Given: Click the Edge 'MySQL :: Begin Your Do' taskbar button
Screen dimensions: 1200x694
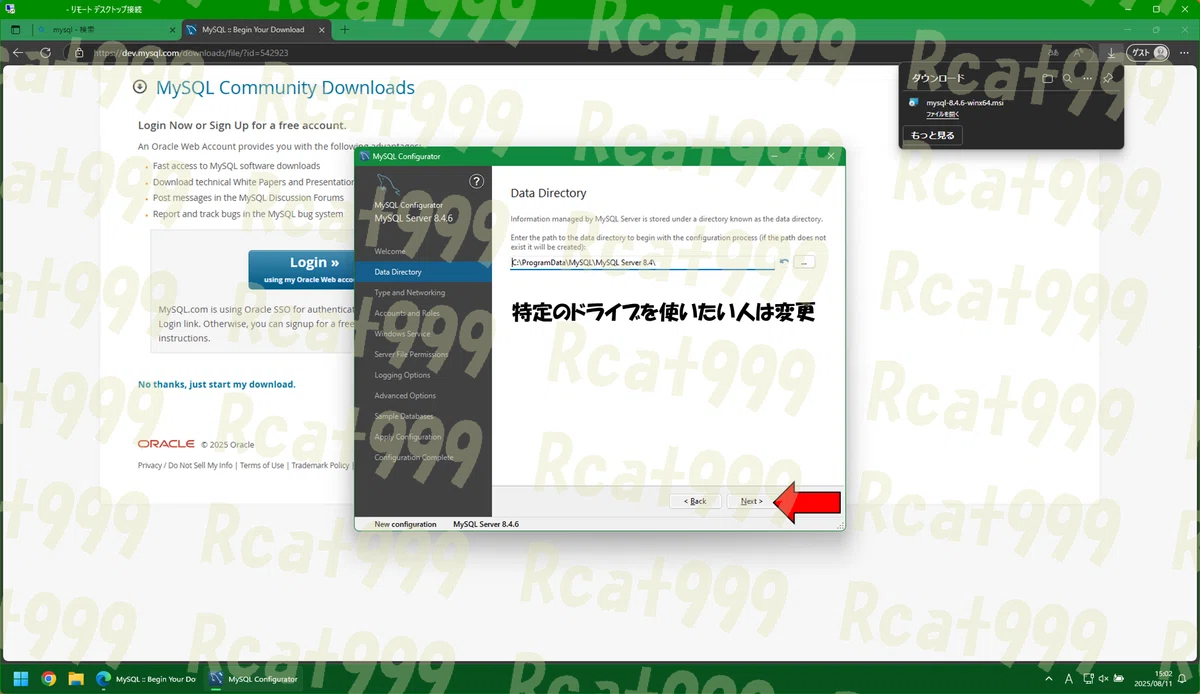Looking at the screenshot, I should coord(147,678).
